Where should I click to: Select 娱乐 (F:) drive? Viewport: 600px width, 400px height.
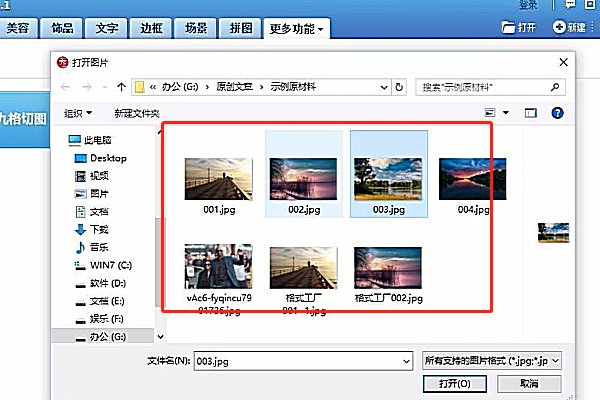click(99, 319)
